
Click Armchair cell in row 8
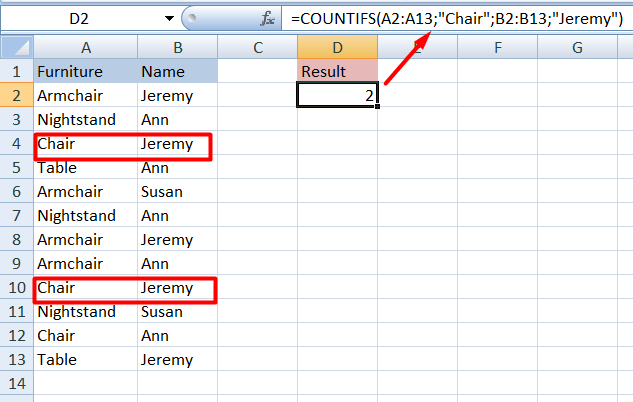(86, 239)
